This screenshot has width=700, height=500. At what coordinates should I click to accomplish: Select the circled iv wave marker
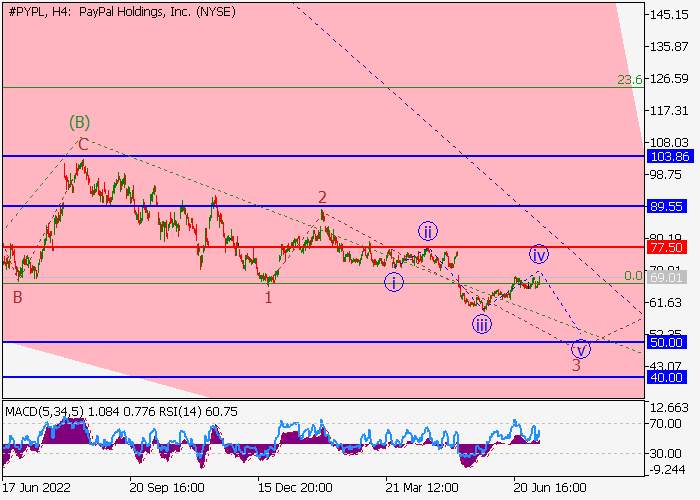539,254
